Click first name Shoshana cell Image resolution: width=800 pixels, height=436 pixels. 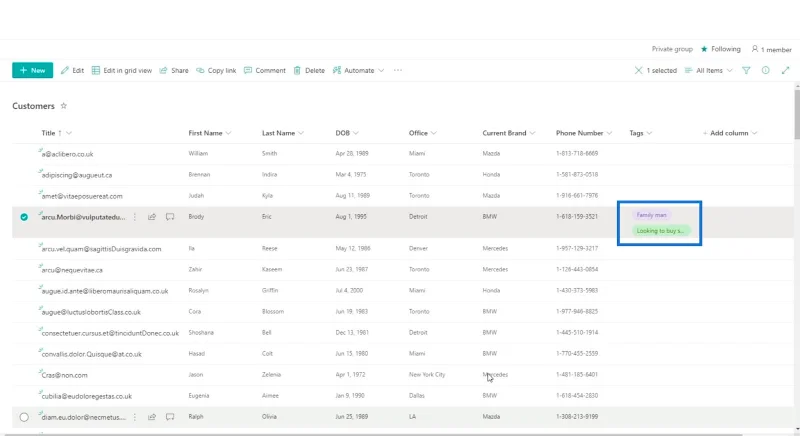point(201,332)
